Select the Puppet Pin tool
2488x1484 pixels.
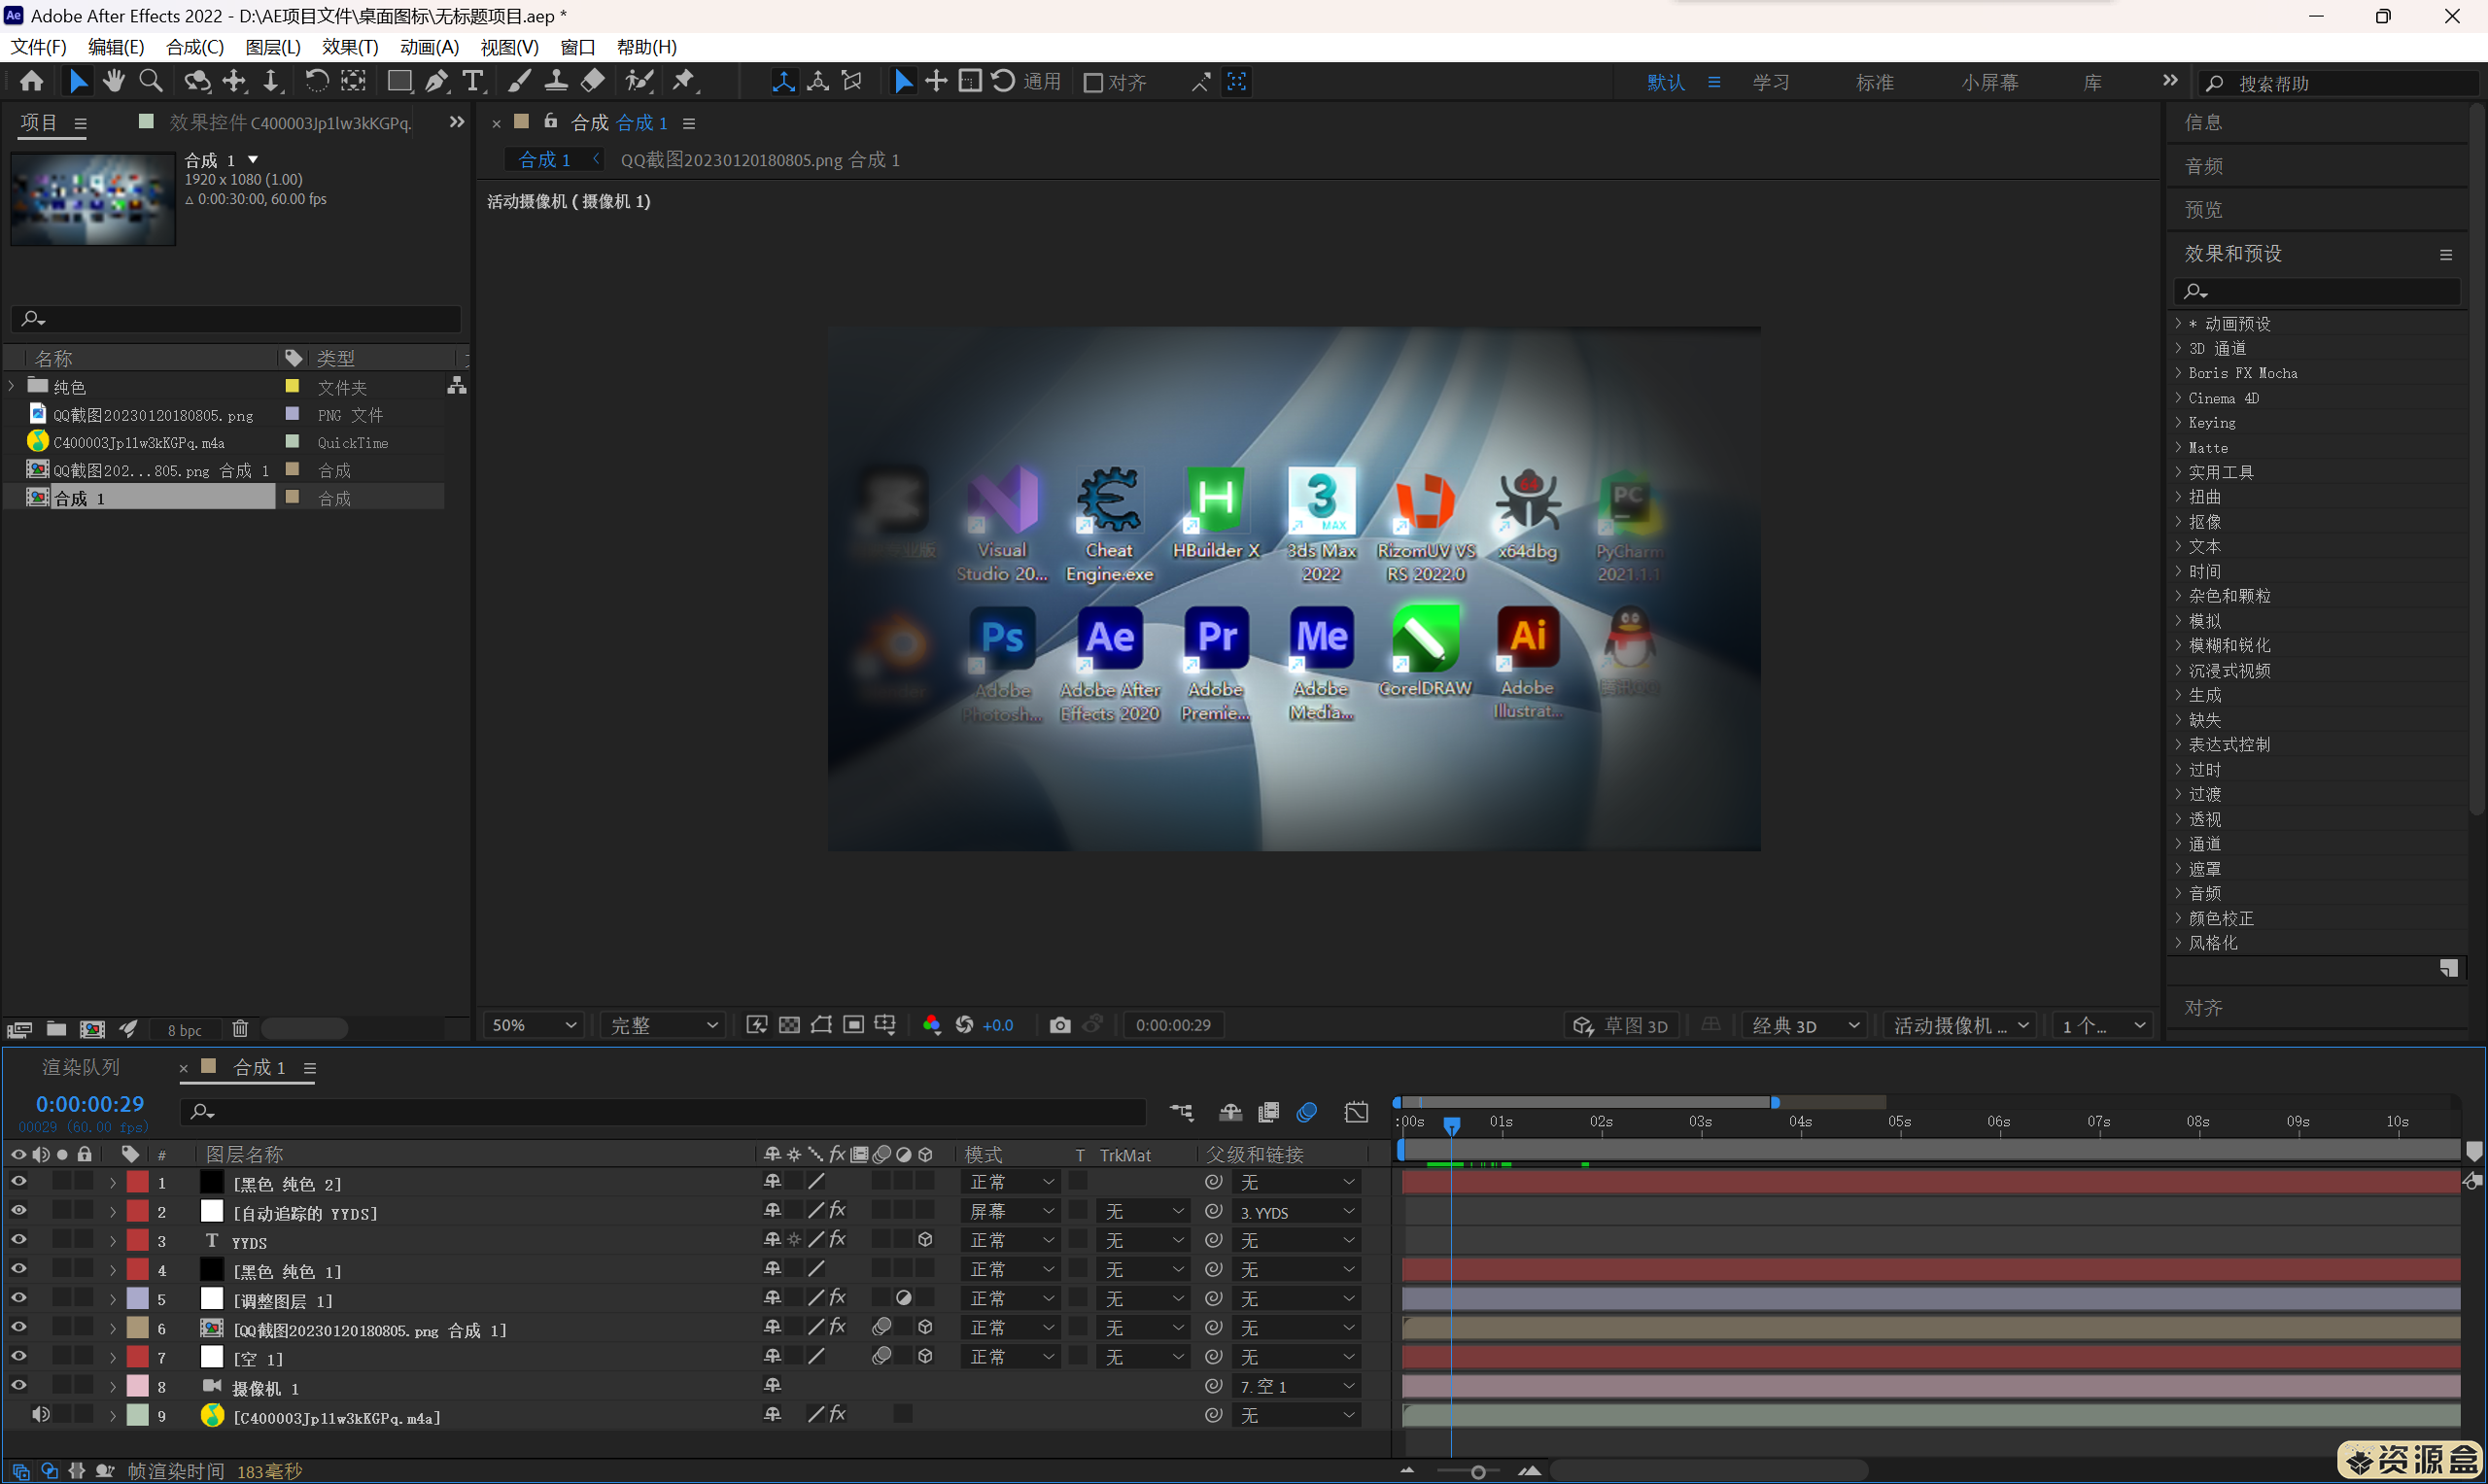[684, 81]
